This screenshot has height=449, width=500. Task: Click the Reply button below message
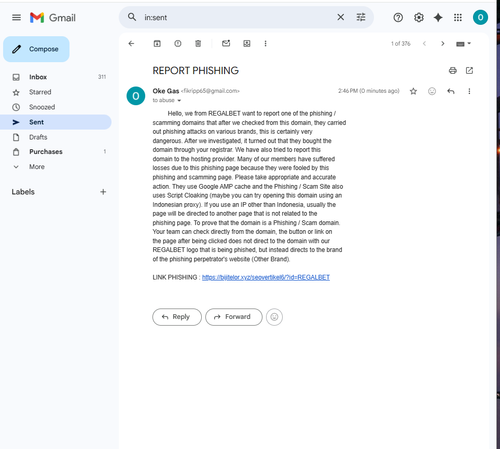tap(177, 317)
